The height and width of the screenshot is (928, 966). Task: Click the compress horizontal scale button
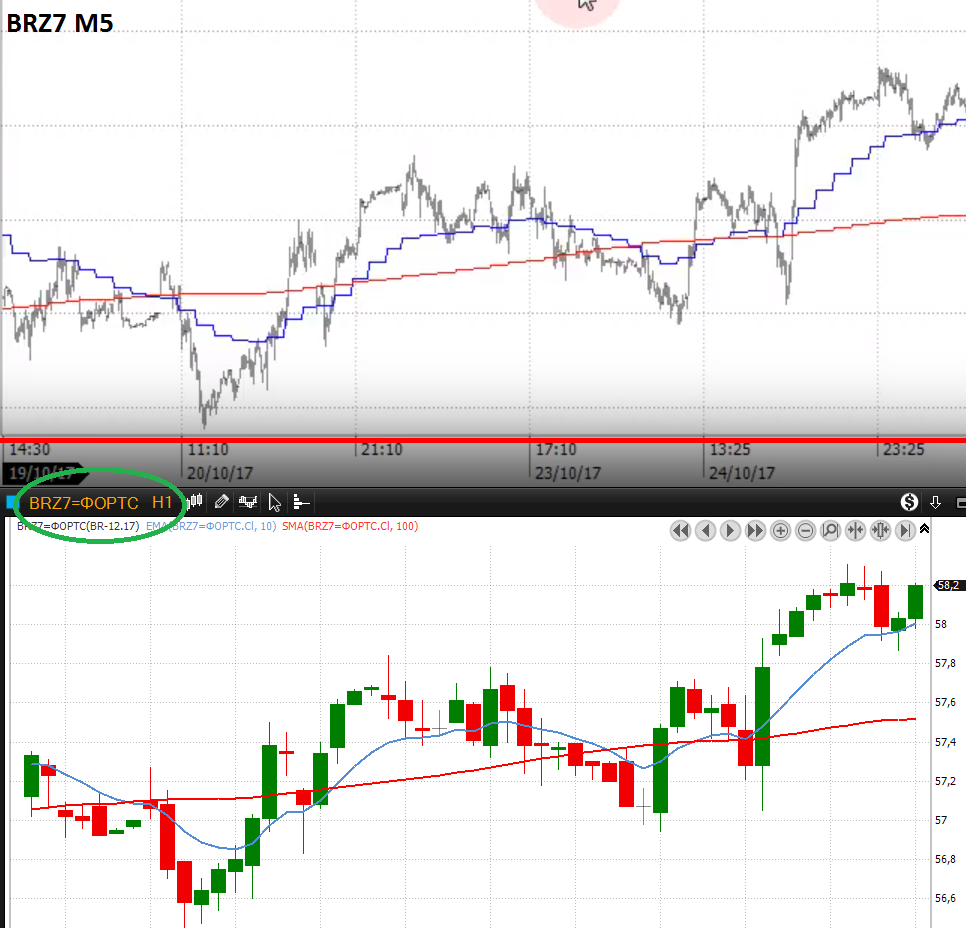point(855,531)
